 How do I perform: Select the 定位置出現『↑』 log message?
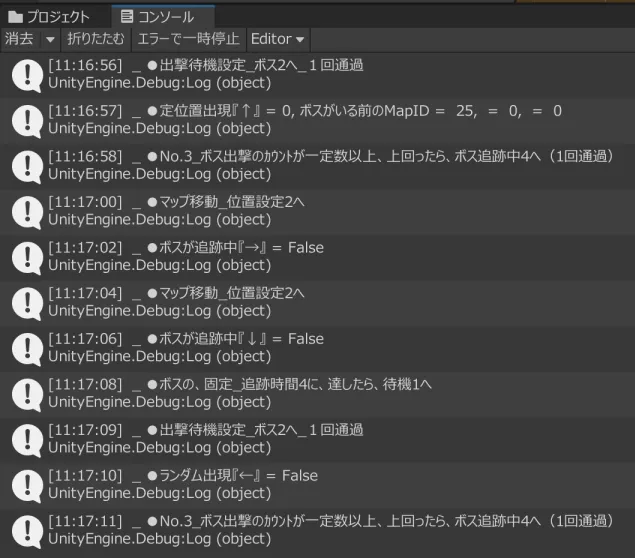pos(305,111)
